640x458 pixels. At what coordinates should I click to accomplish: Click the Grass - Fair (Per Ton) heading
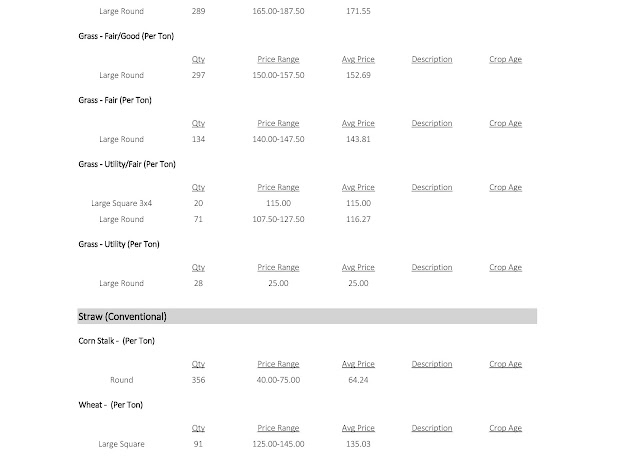pyautogui.click(x=115, y=100)
